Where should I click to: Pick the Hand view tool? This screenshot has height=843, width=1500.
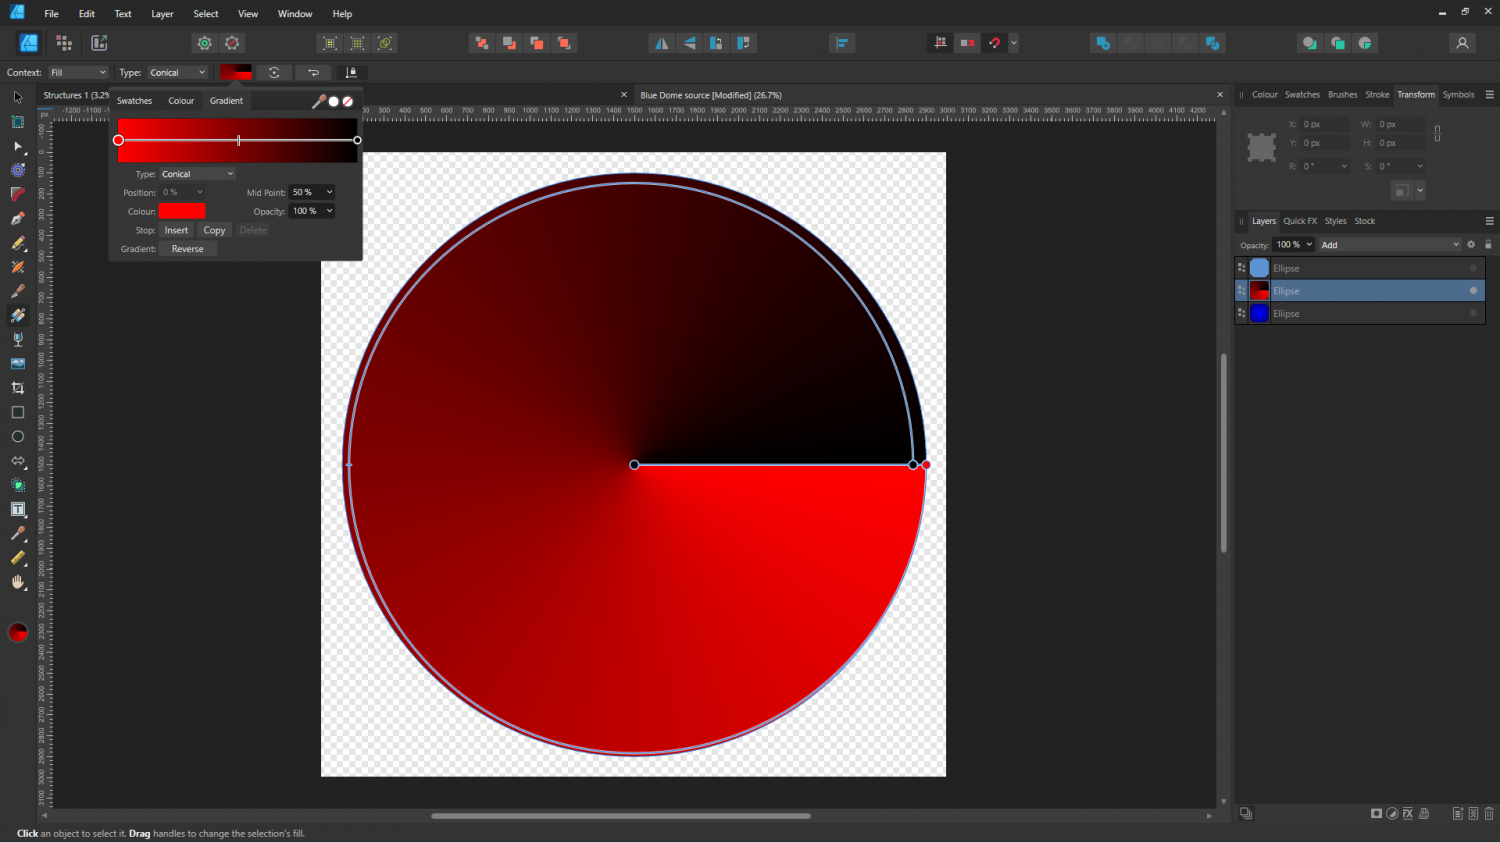(x=18, y=582)
